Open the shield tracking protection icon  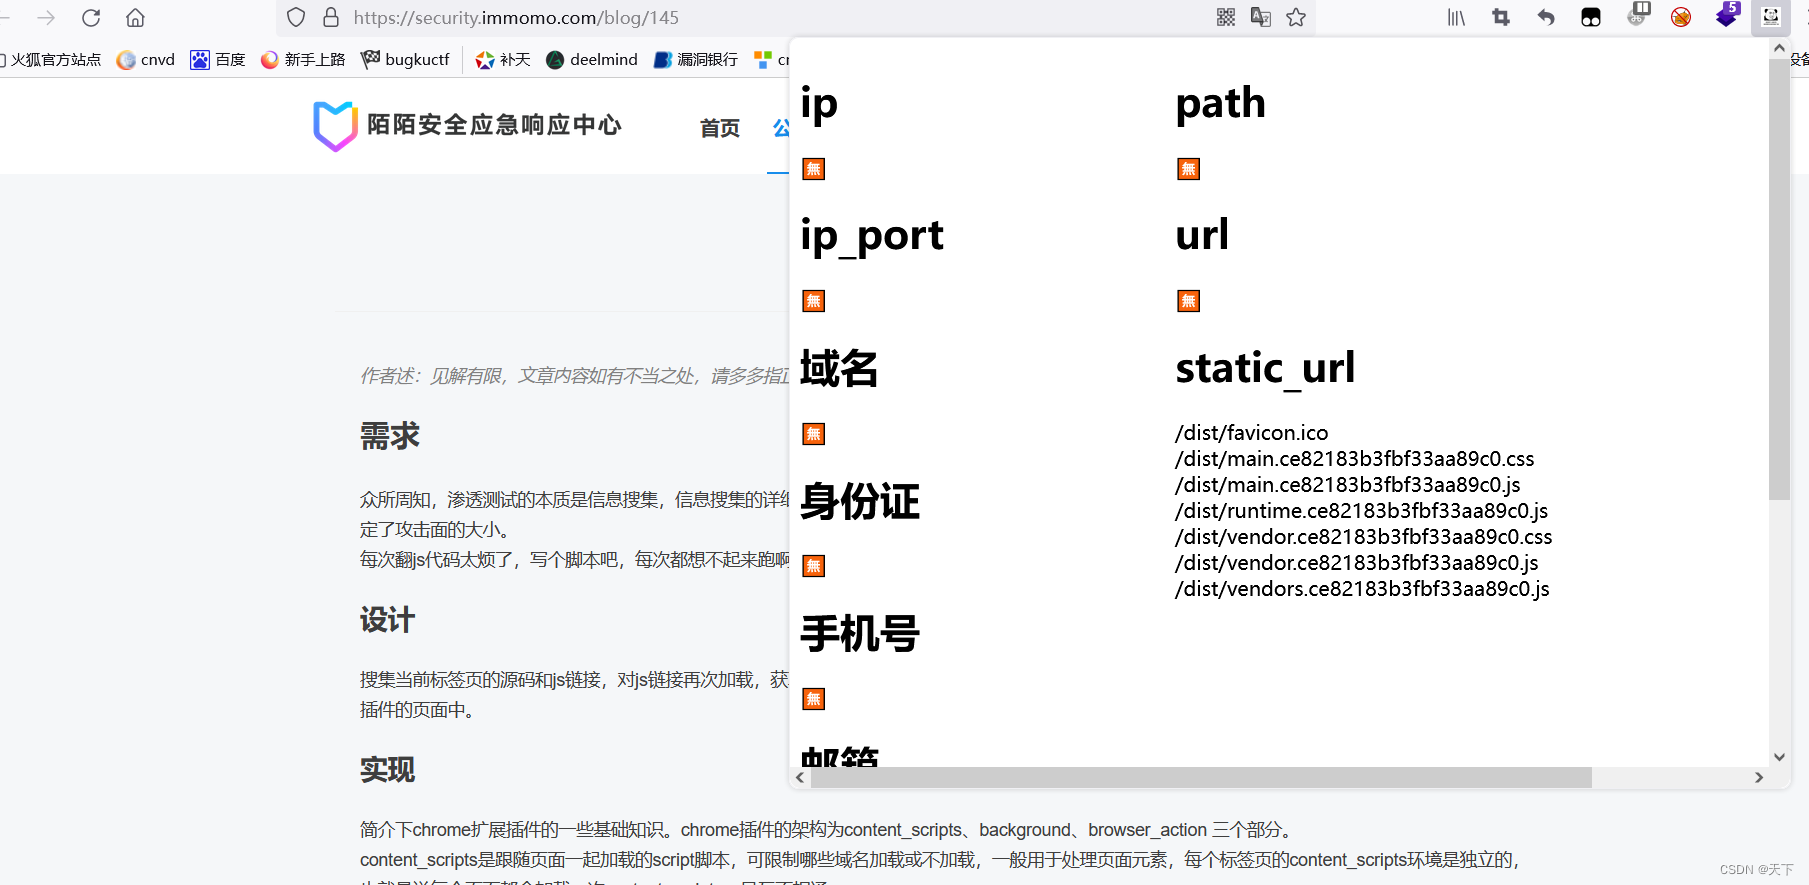coord(296,18)
